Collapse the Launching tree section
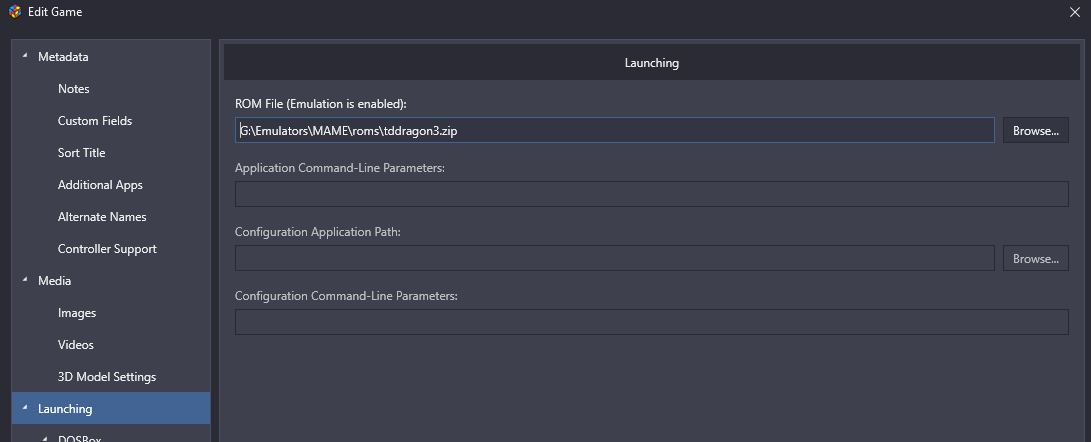Screen dimensions: 1091x442 [x=26, y=409]
